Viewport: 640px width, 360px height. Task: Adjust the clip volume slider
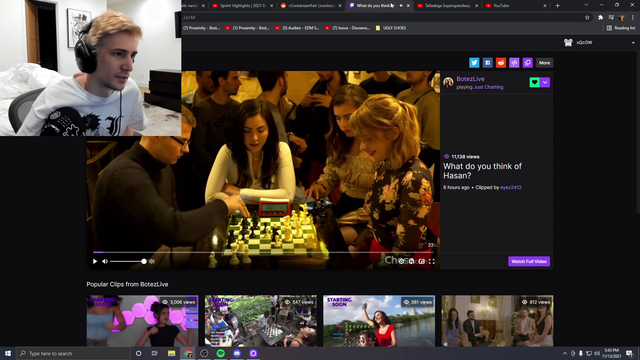[x=128, y=261]
